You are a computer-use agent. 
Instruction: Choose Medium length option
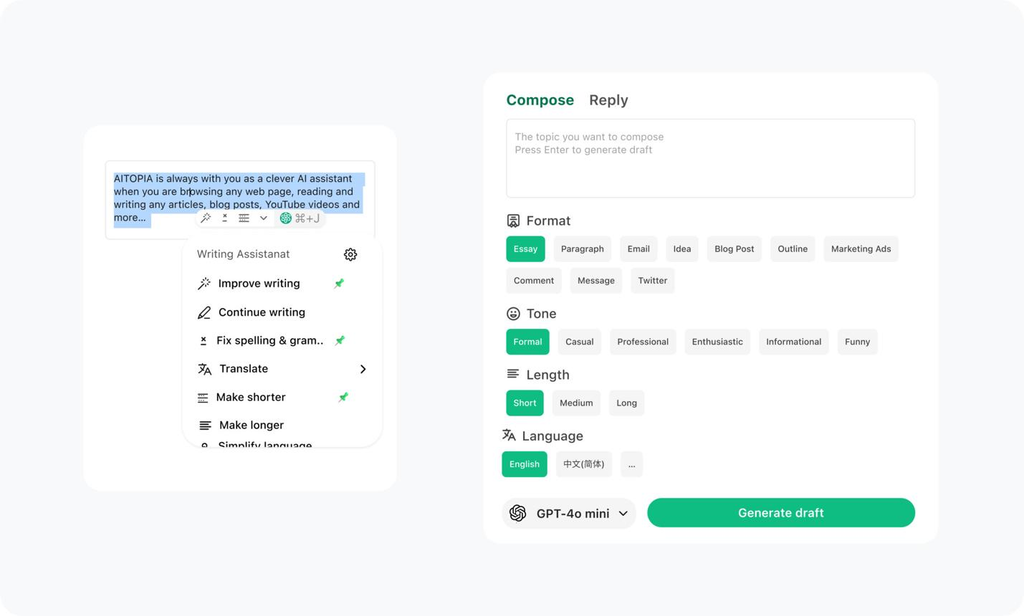point(576,403)
